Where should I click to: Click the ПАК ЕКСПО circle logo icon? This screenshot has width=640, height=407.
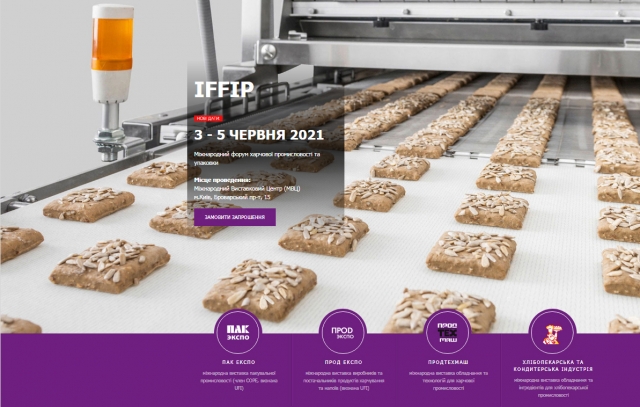pyautogui.click(x=238, y=332)
